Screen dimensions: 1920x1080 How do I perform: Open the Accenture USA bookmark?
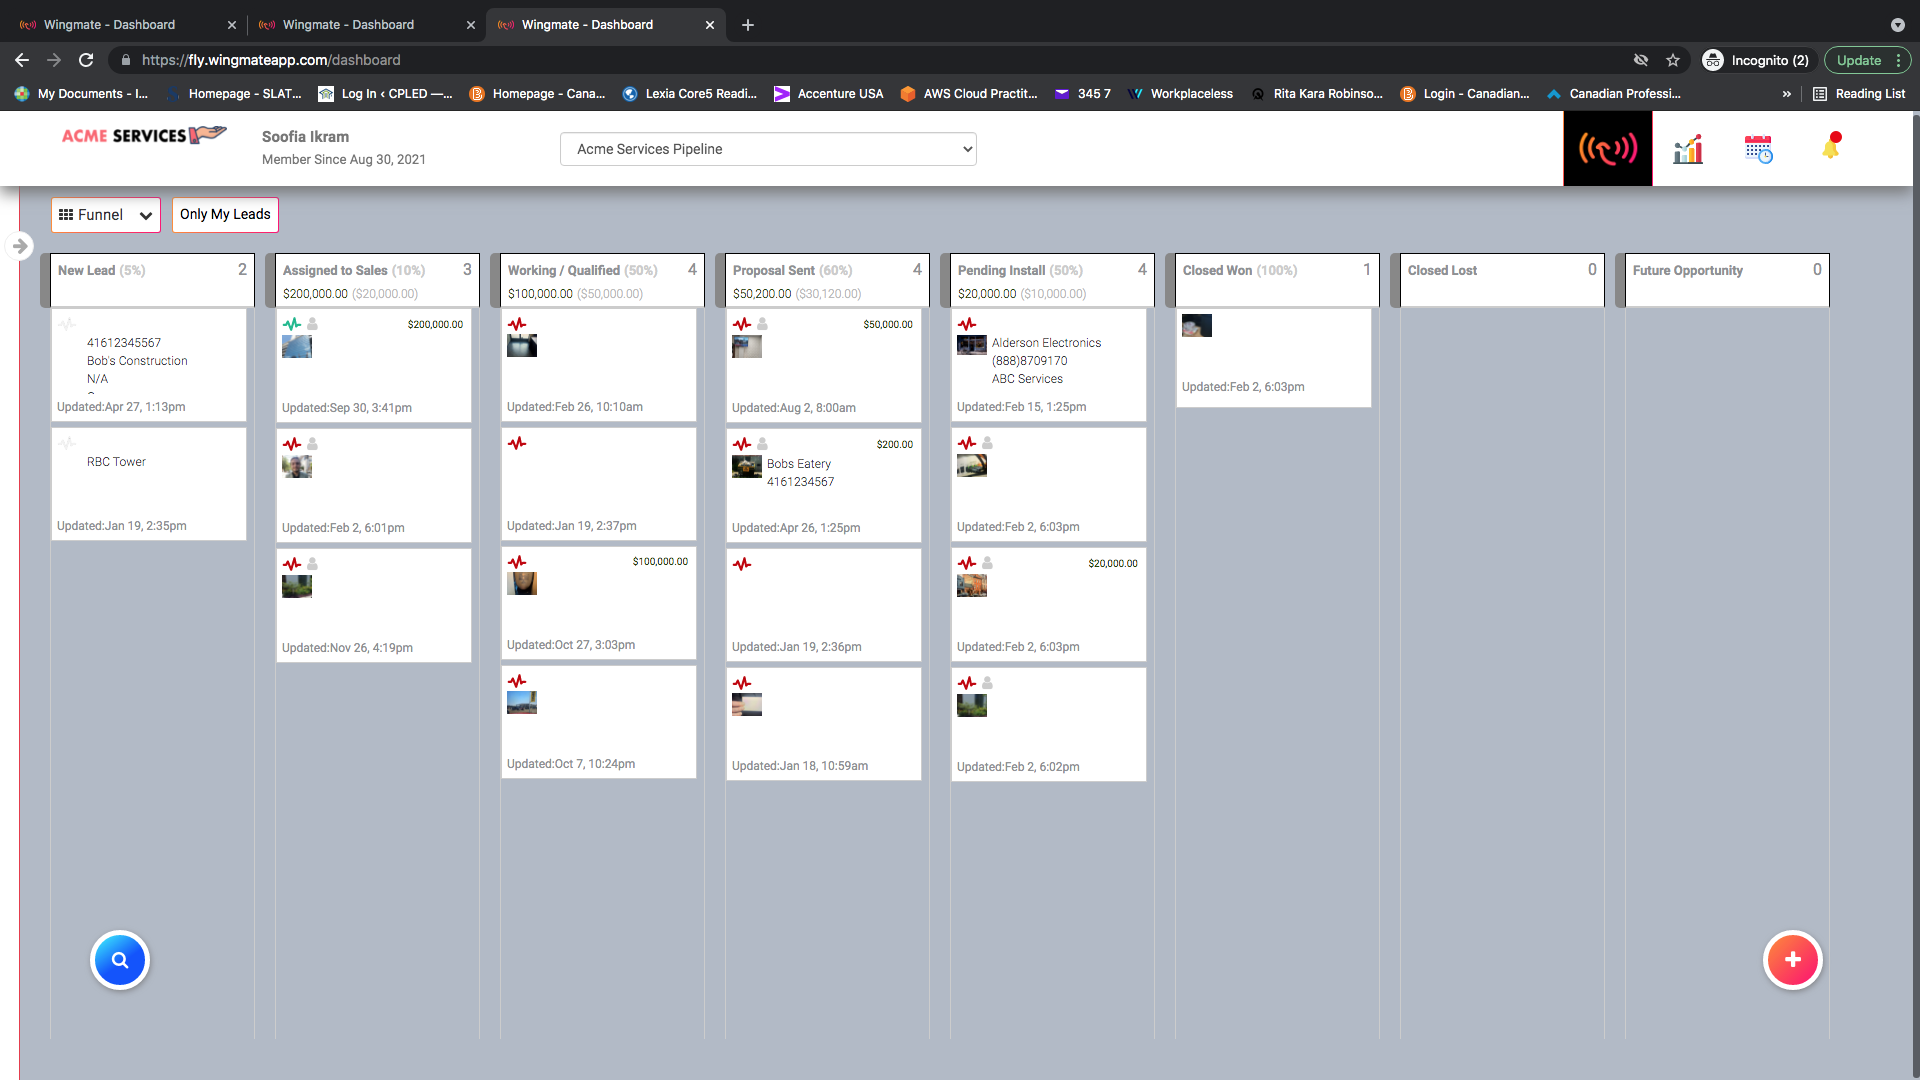click(x=829, y=94)
